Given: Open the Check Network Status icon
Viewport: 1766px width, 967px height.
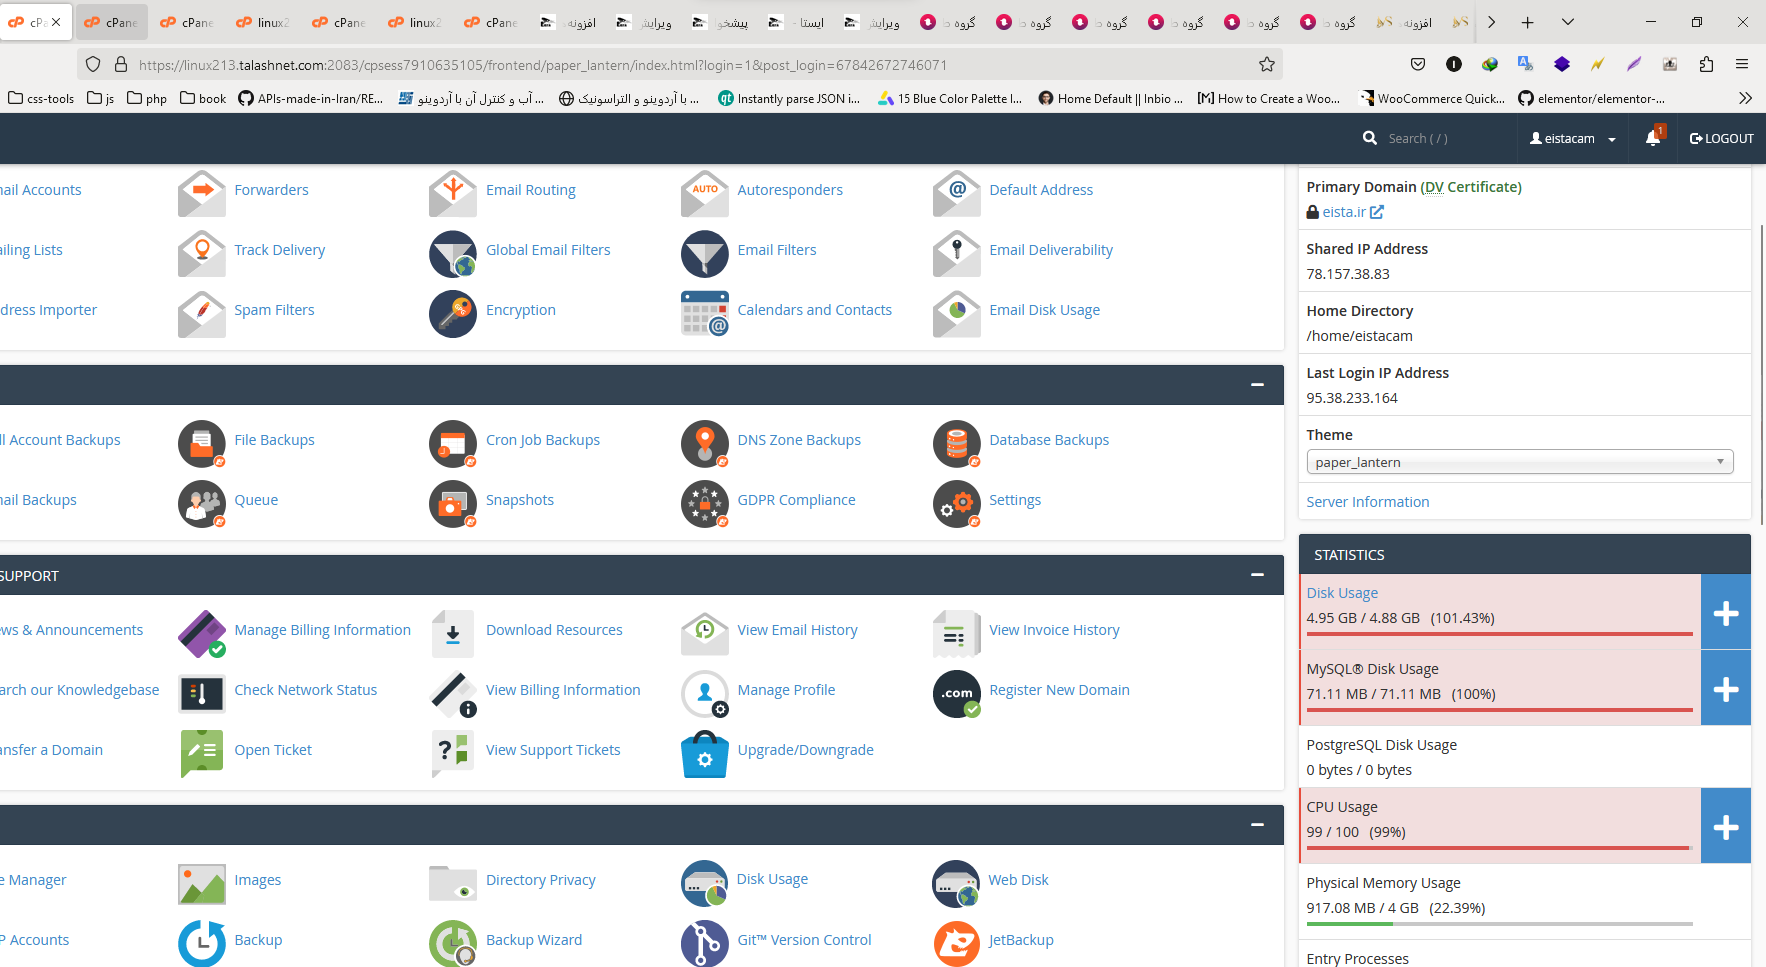Looking at the screenshot, I should pos(202,694).
